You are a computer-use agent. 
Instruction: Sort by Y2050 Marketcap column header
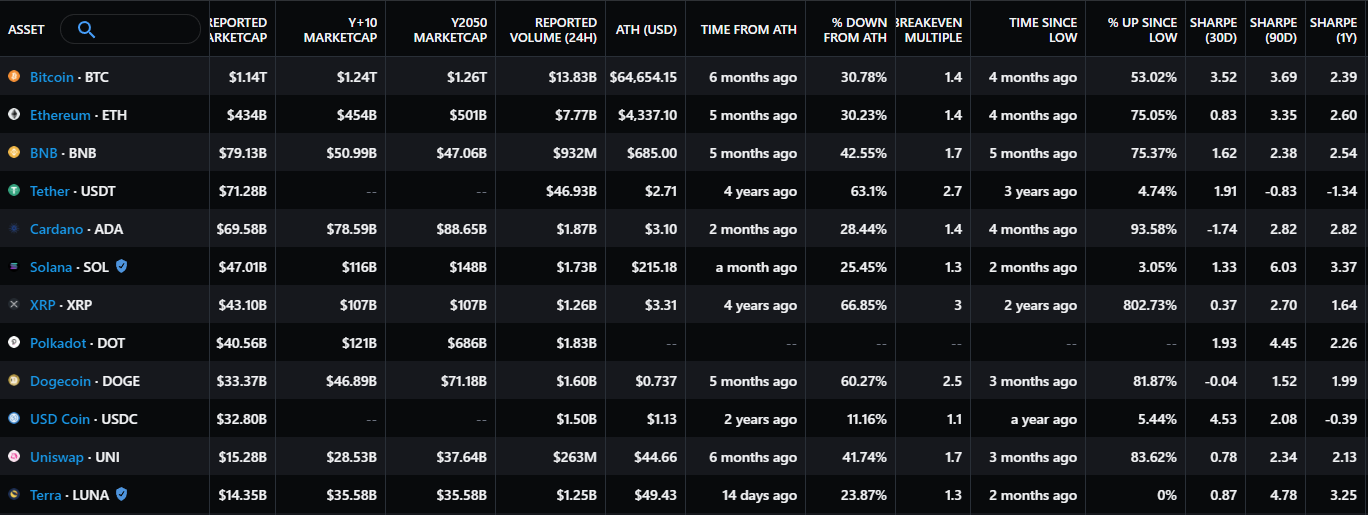coord(450,30)
